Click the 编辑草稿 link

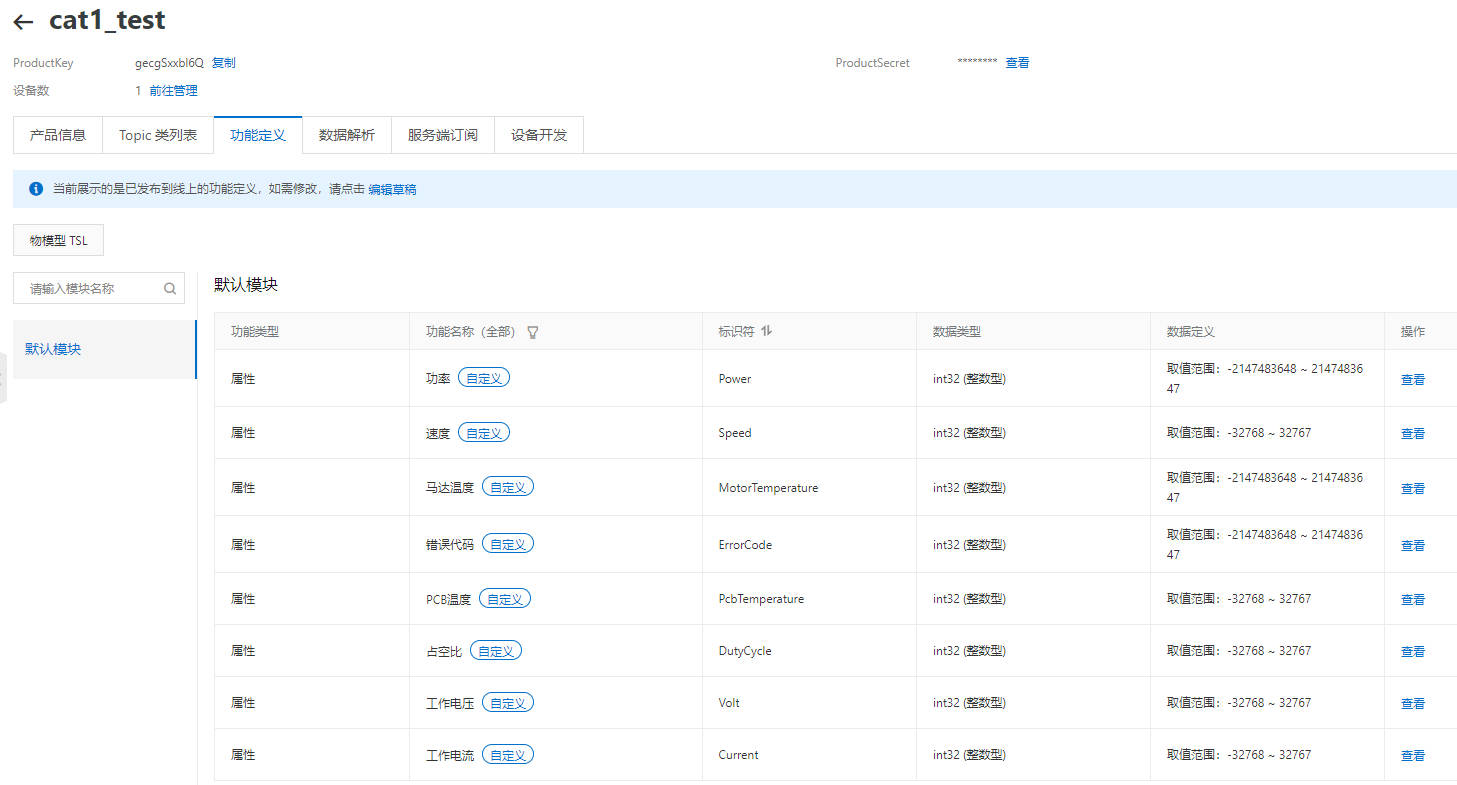[x=392, y=189]
